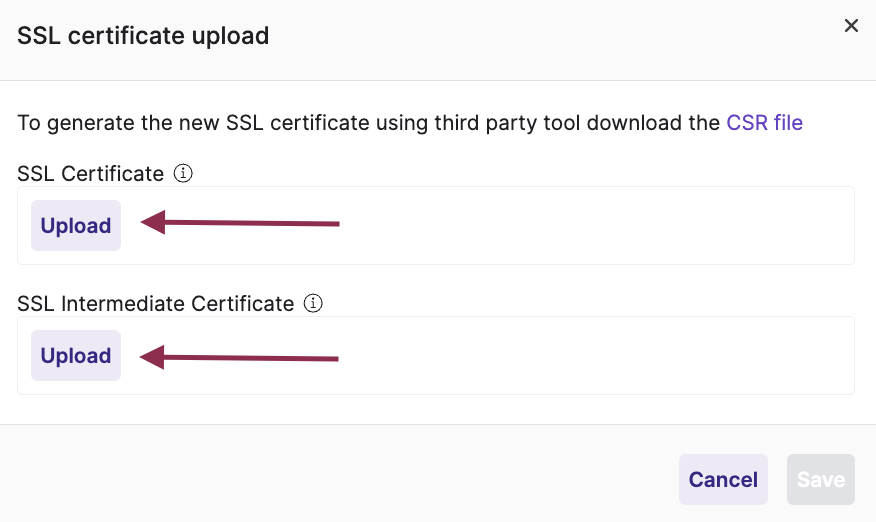Close the SSL certificate upload dialog
876x522 pixels.
pyautogui.click(x=851, y=26)
